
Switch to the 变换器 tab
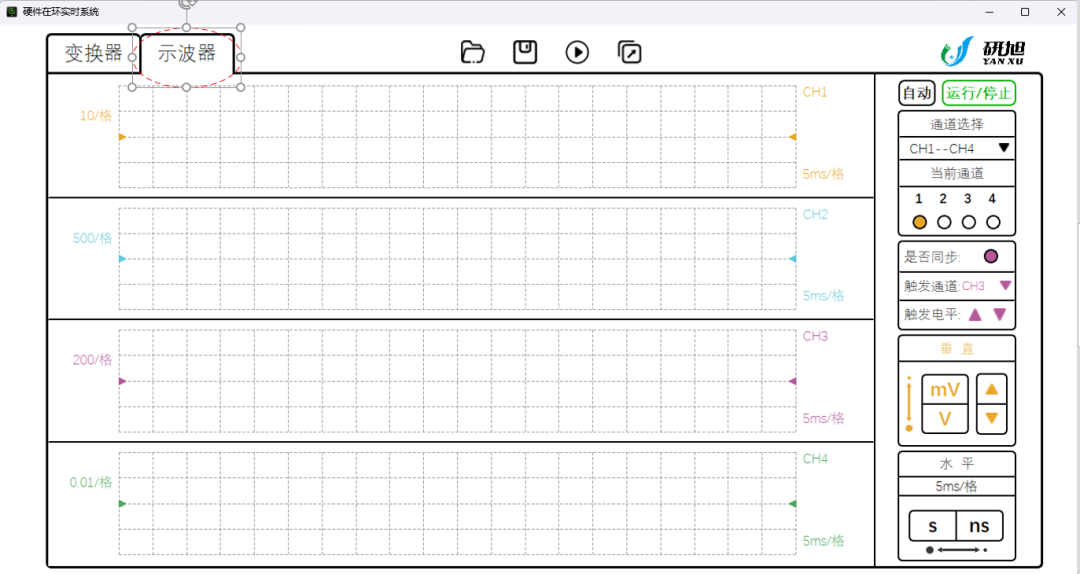coord(94,53)
